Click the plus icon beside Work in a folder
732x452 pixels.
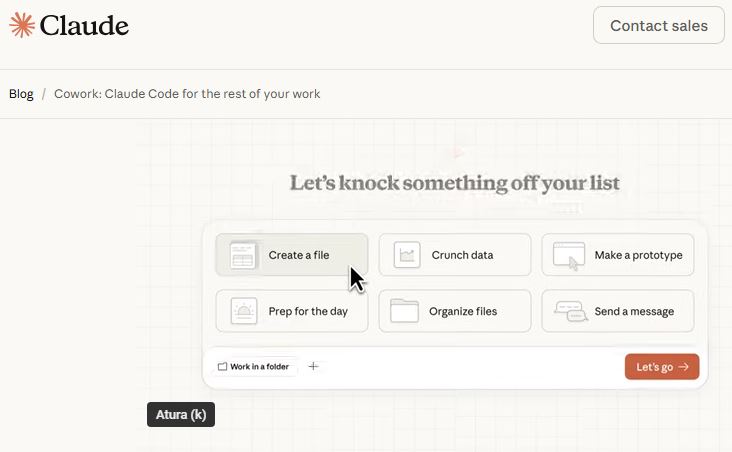(x=313, y=367)
